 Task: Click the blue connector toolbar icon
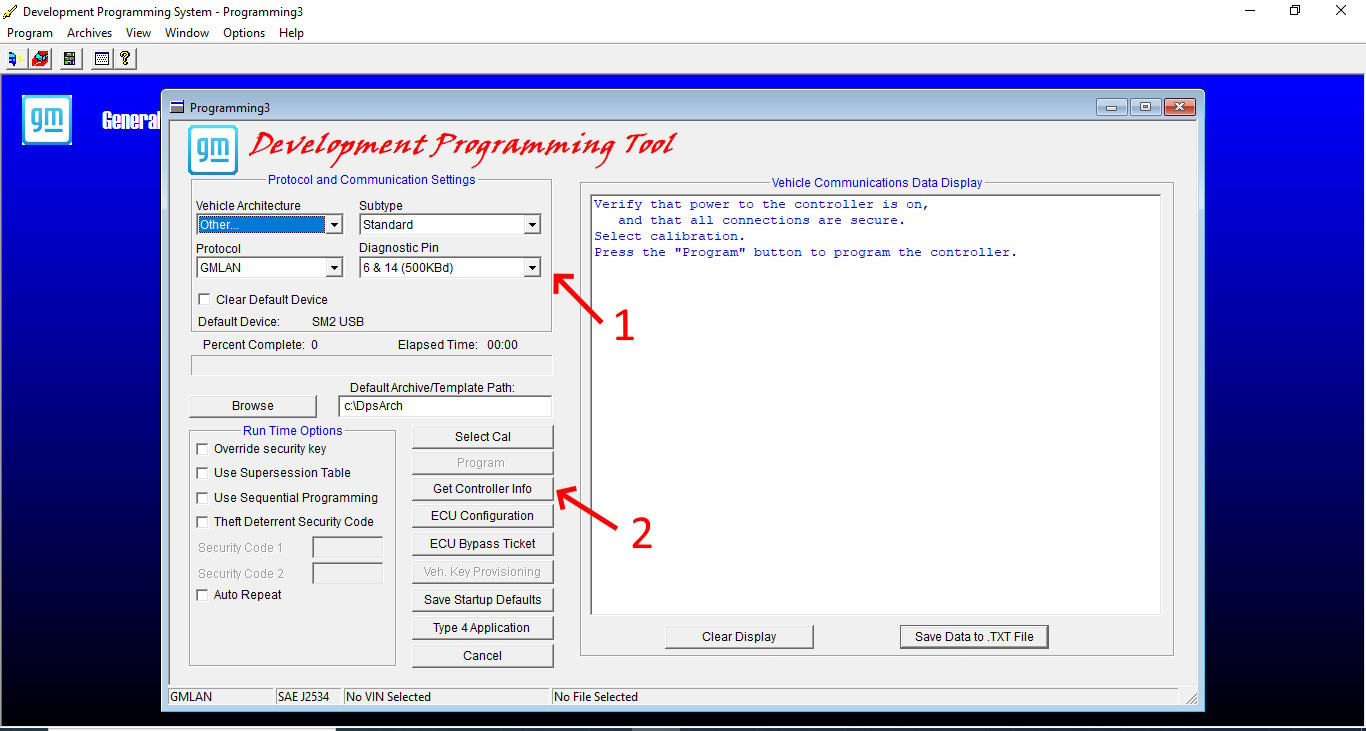14,58
